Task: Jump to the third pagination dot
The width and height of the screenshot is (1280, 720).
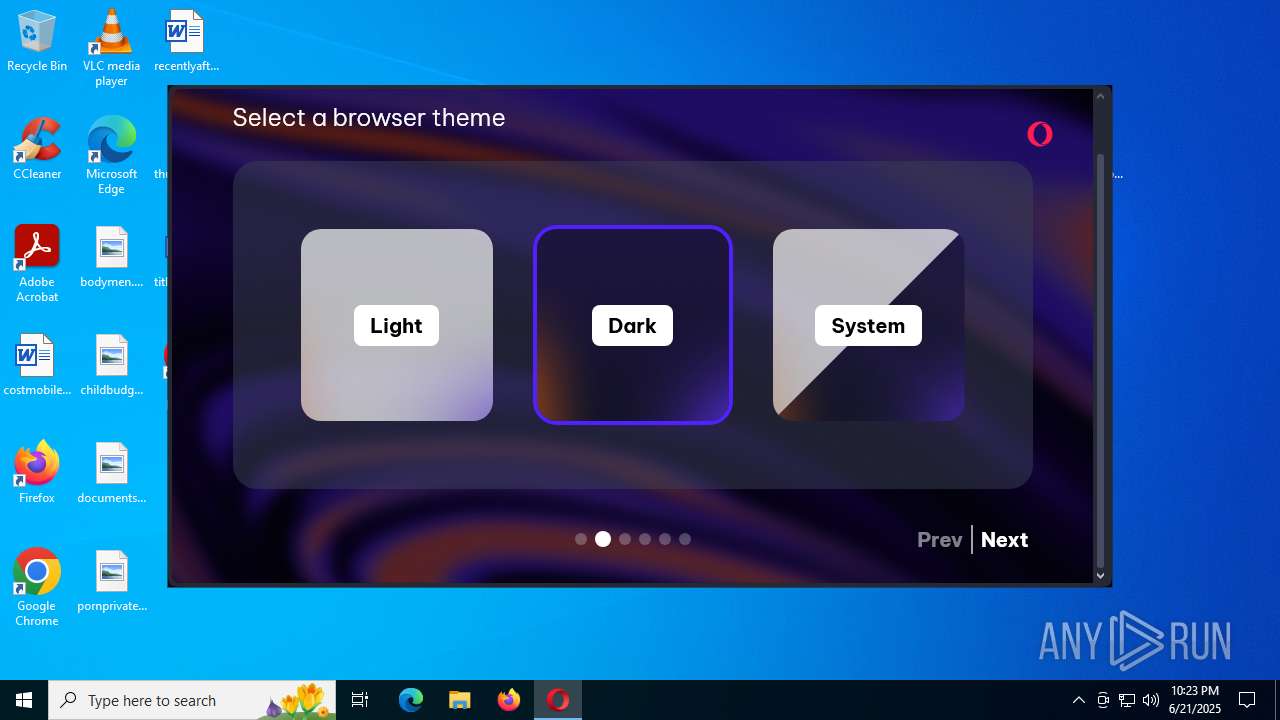Action: click(625, 539)
